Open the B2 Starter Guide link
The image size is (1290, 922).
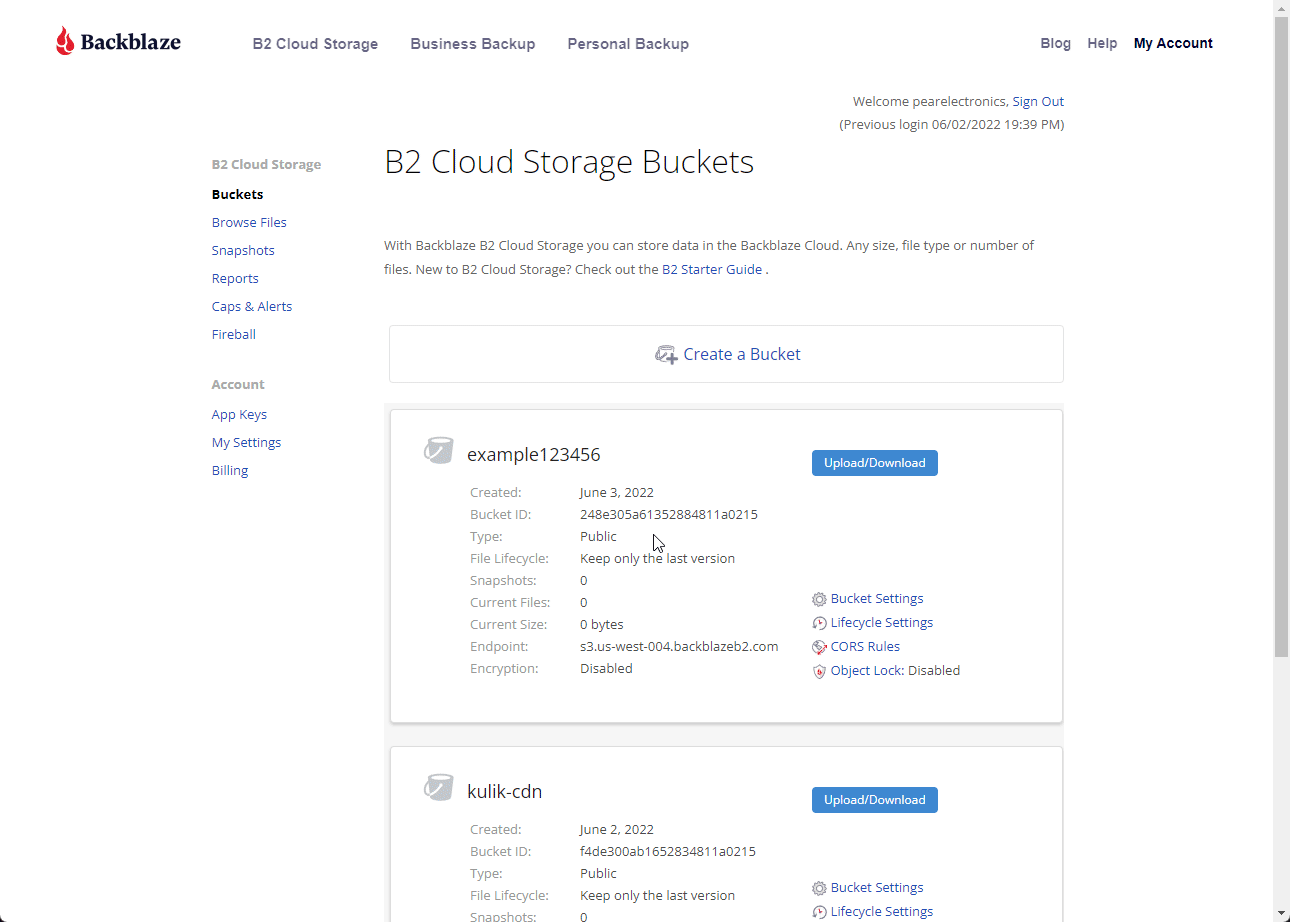pos(712,269)
